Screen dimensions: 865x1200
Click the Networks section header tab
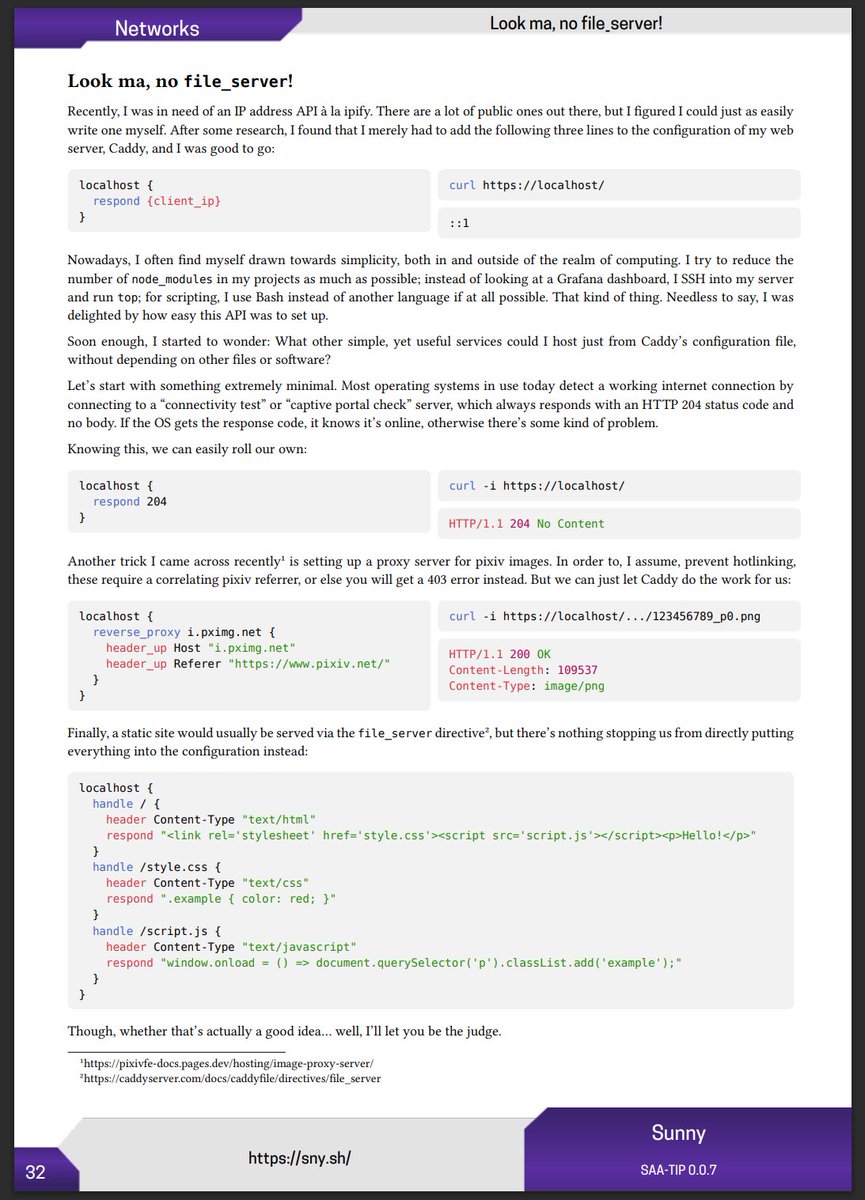157,28
